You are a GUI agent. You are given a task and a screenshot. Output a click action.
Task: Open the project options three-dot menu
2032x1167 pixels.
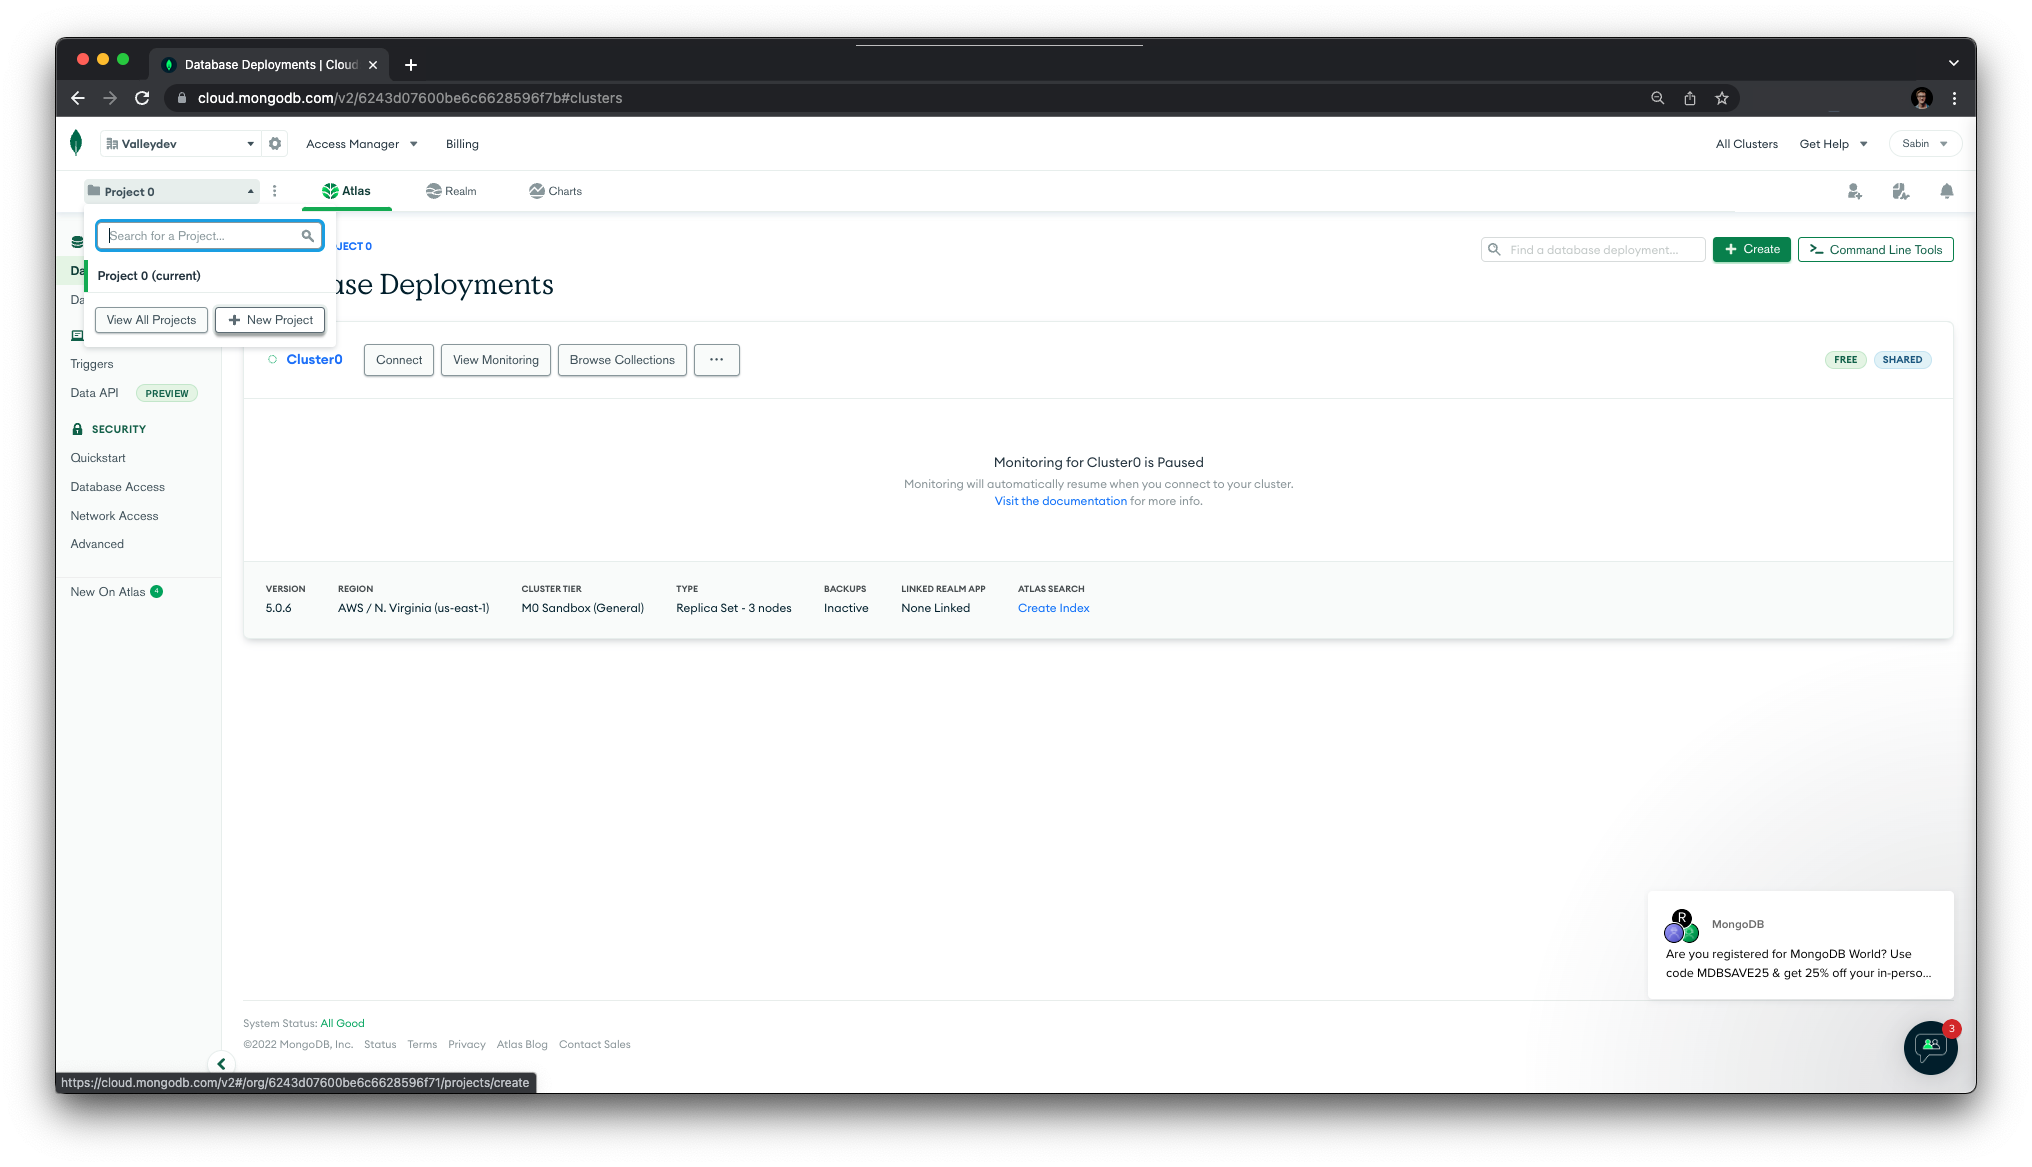pos(275,191)
